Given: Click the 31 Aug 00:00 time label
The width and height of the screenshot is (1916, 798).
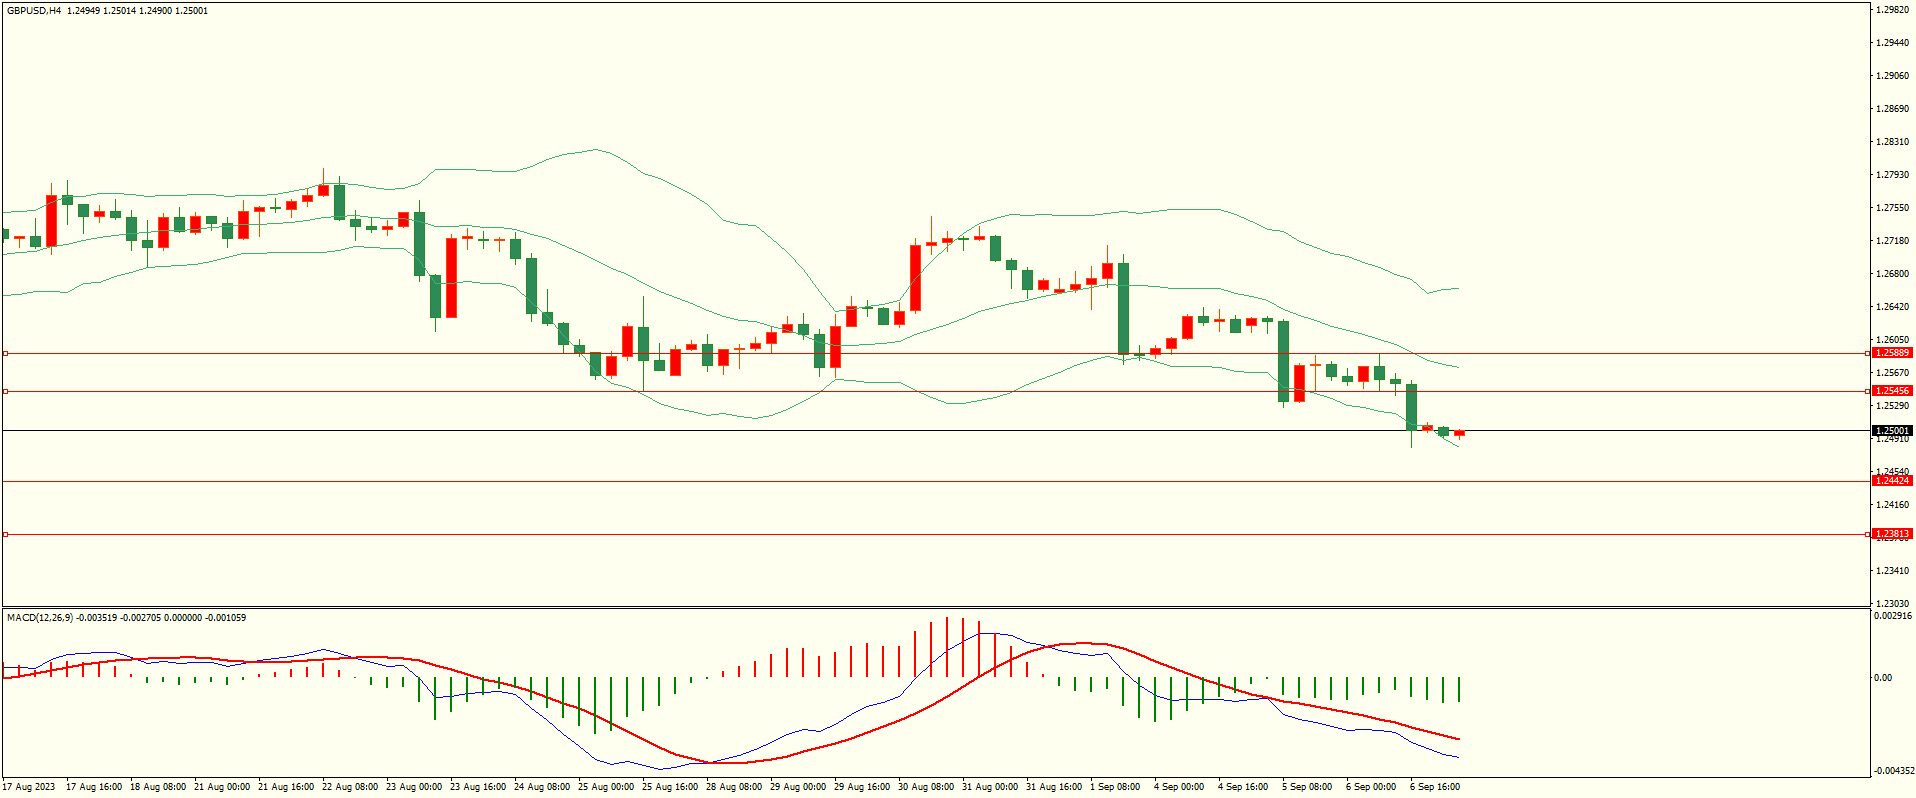Looking at the screenshot, I should (990, 786).
